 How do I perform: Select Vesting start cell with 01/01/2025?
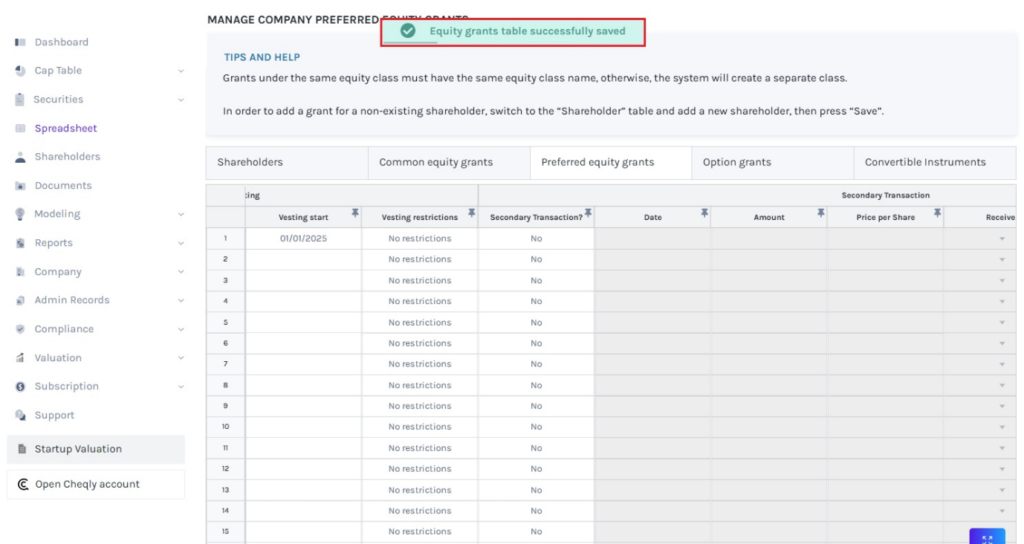coord(303,239)
